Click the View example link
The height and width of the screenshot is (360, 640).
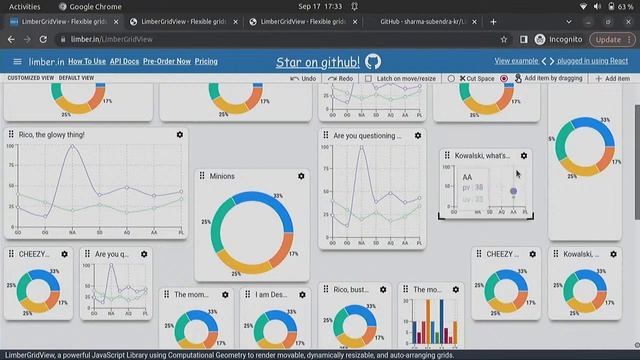click(516, 61)
